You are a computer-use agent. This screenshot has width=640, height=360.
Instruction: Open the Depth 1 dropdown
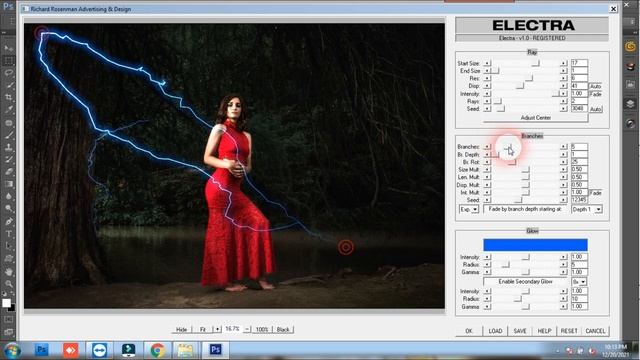pos(586,209)
